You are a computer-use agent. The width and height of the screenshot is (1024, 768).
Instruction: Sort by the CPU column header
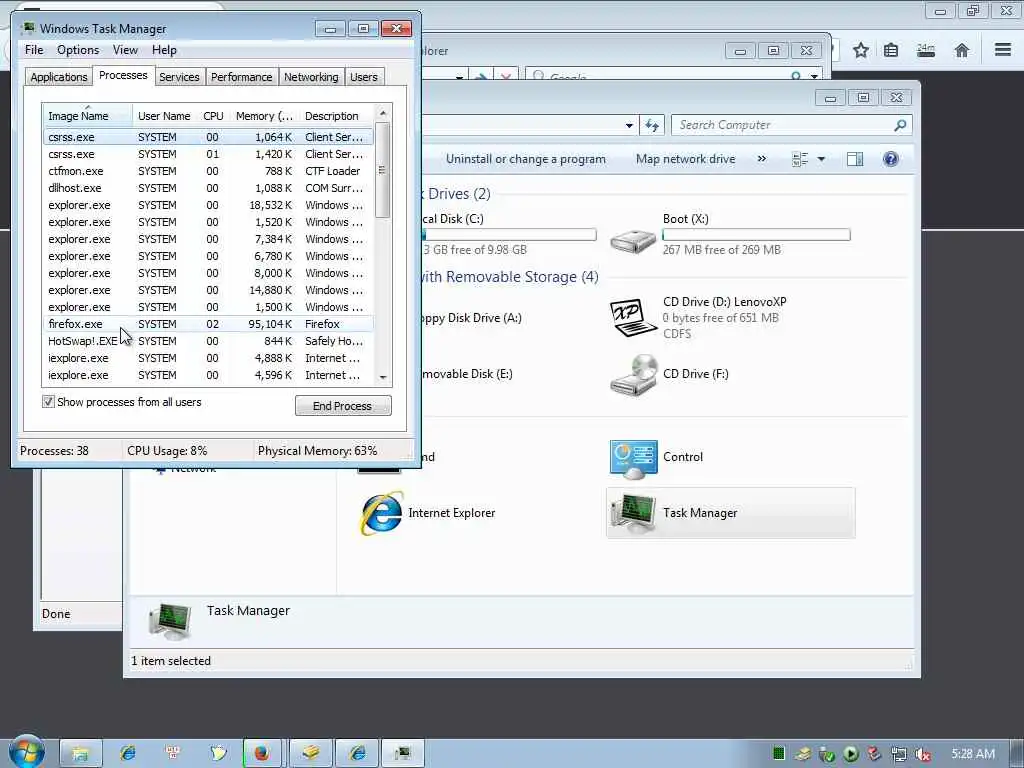[213, 116]
